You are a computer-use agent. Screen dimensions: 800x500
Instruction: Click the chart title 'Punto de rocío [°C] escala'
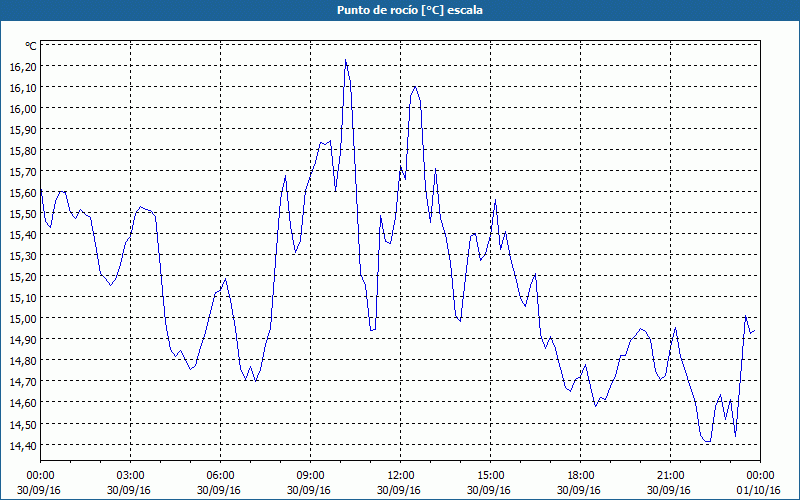(410, 10)
